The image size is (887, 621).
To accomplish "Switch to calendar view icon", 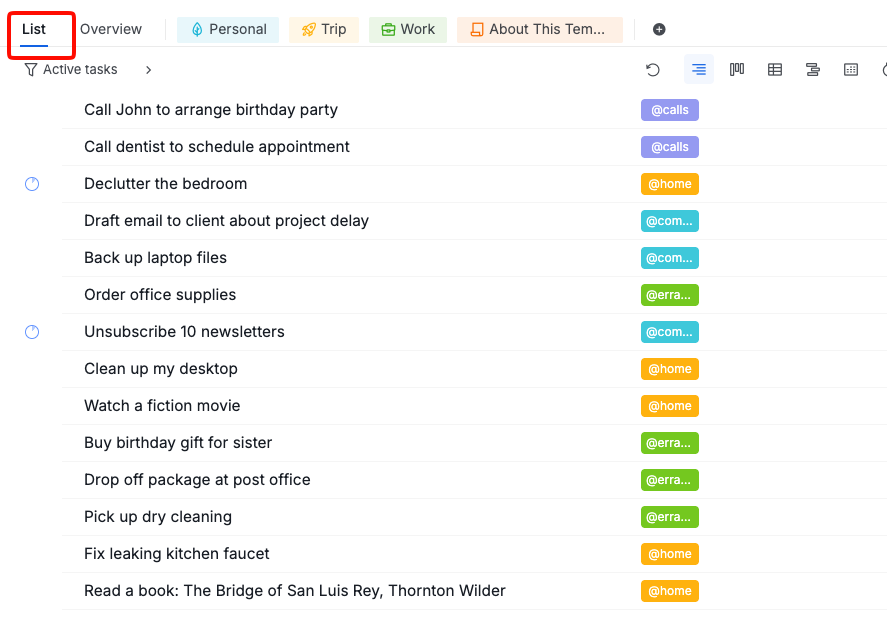I will pos(851,70).
